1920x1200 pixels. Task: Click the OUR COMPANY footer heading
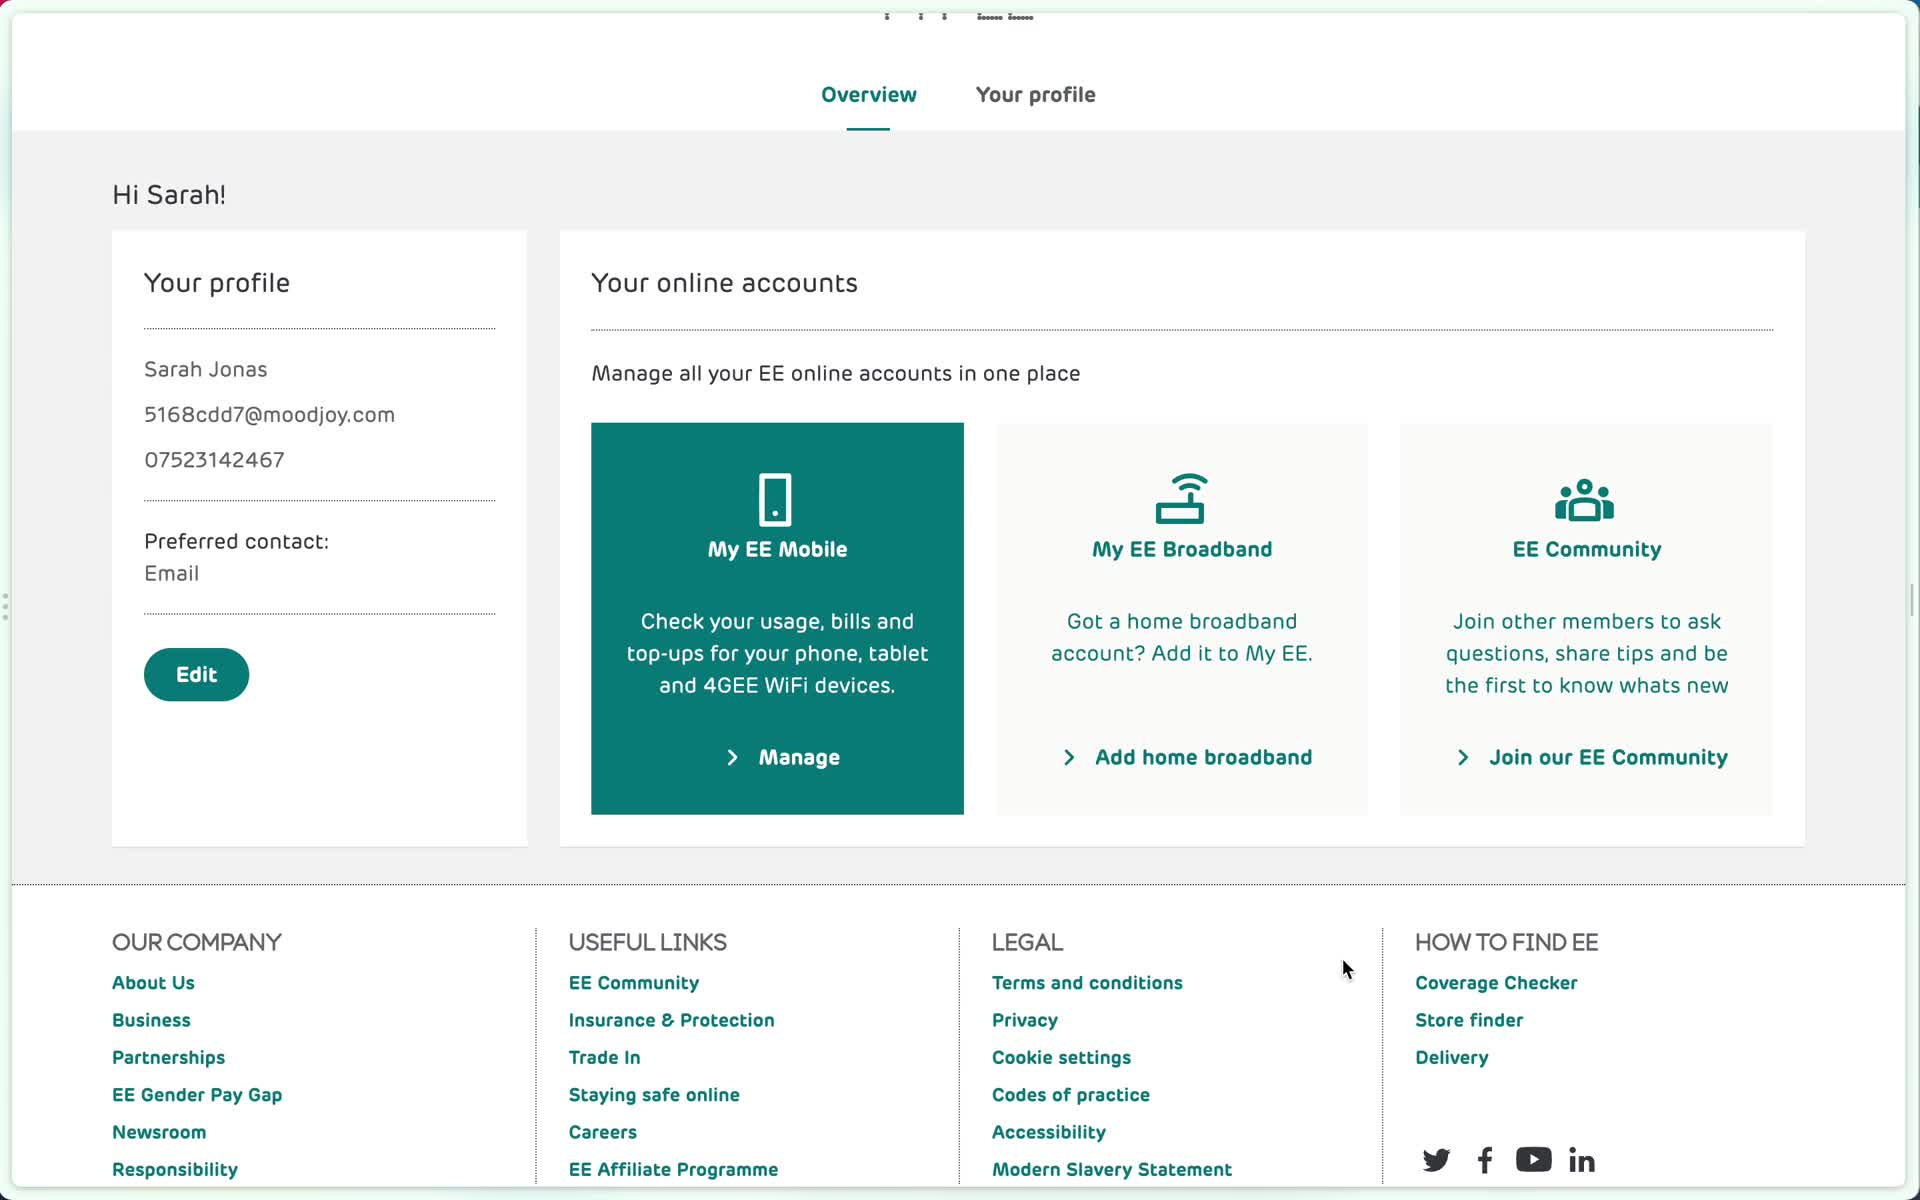tap(196, 943)
